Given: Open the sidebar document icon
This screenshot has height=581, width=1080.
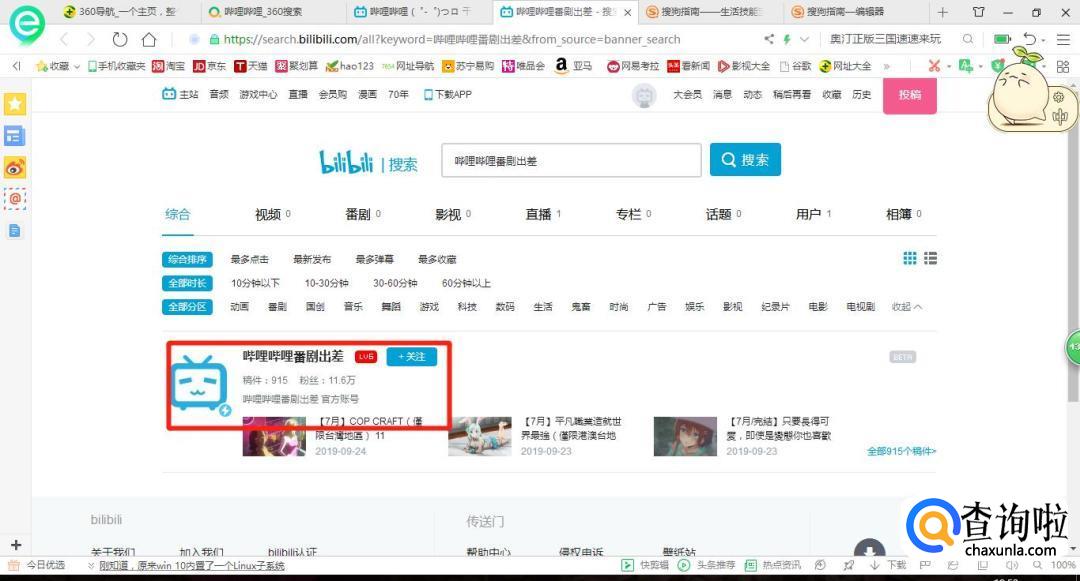Looking at the screenshot, I should coord(14,231).
